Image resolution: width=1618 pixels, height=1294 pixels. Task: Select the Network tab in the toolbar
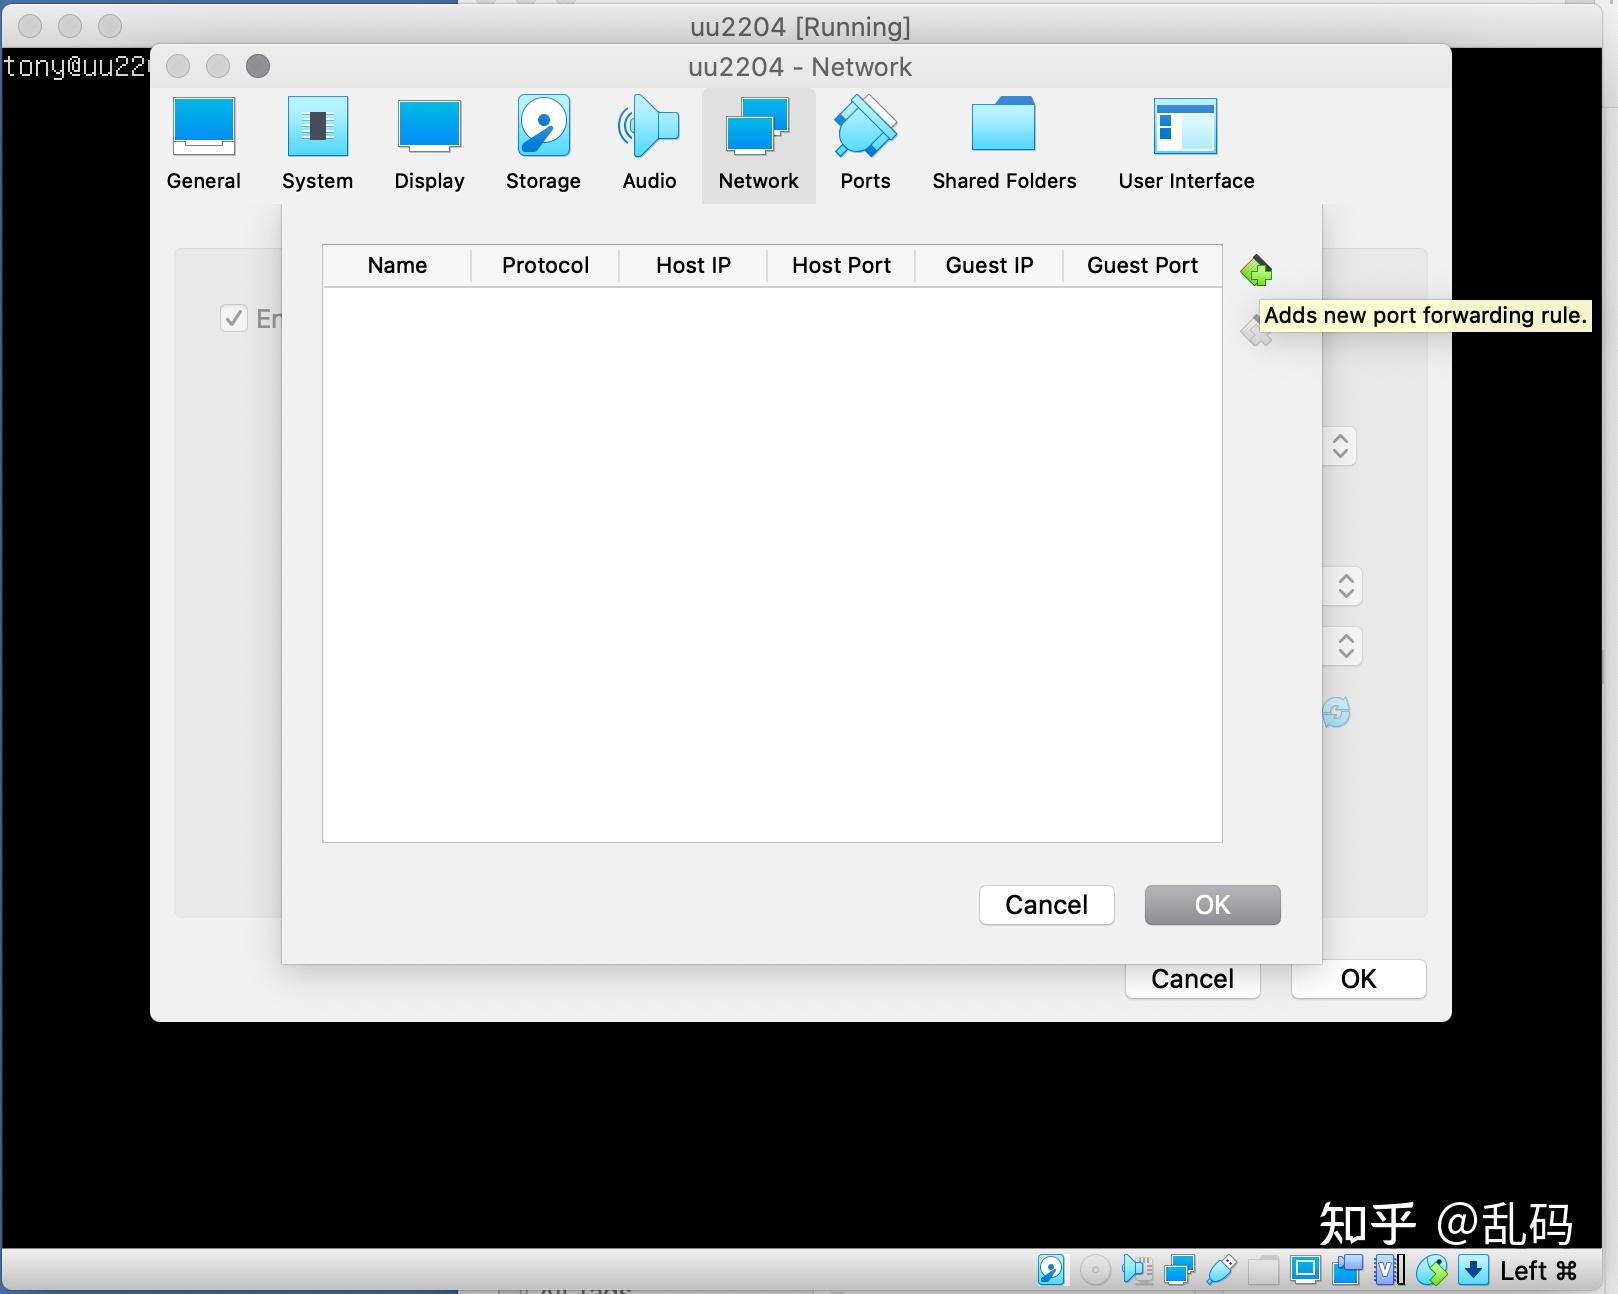pos(758,140)
